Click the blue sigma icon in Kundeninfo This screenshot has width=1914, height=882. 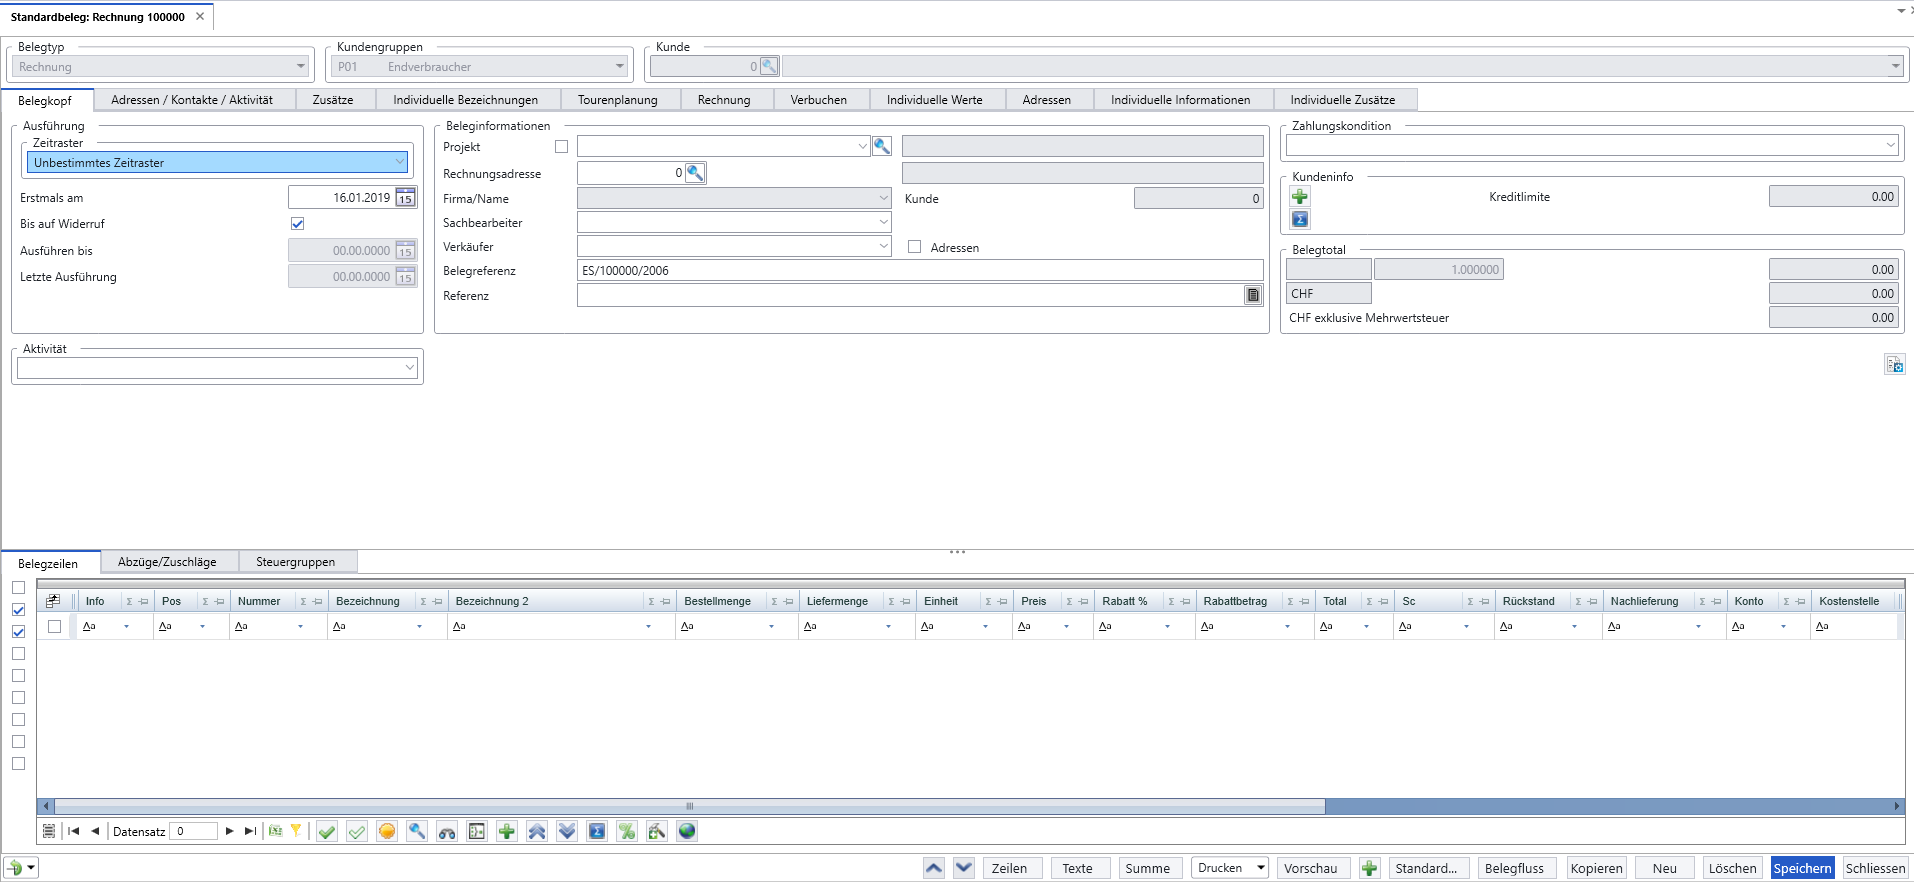[1300, 219]
